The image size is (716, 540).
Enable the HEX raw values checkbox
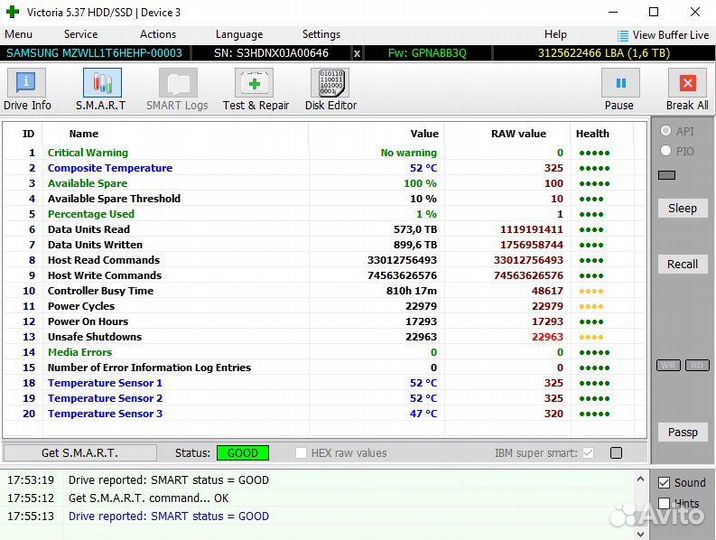[x=301, y=453]
